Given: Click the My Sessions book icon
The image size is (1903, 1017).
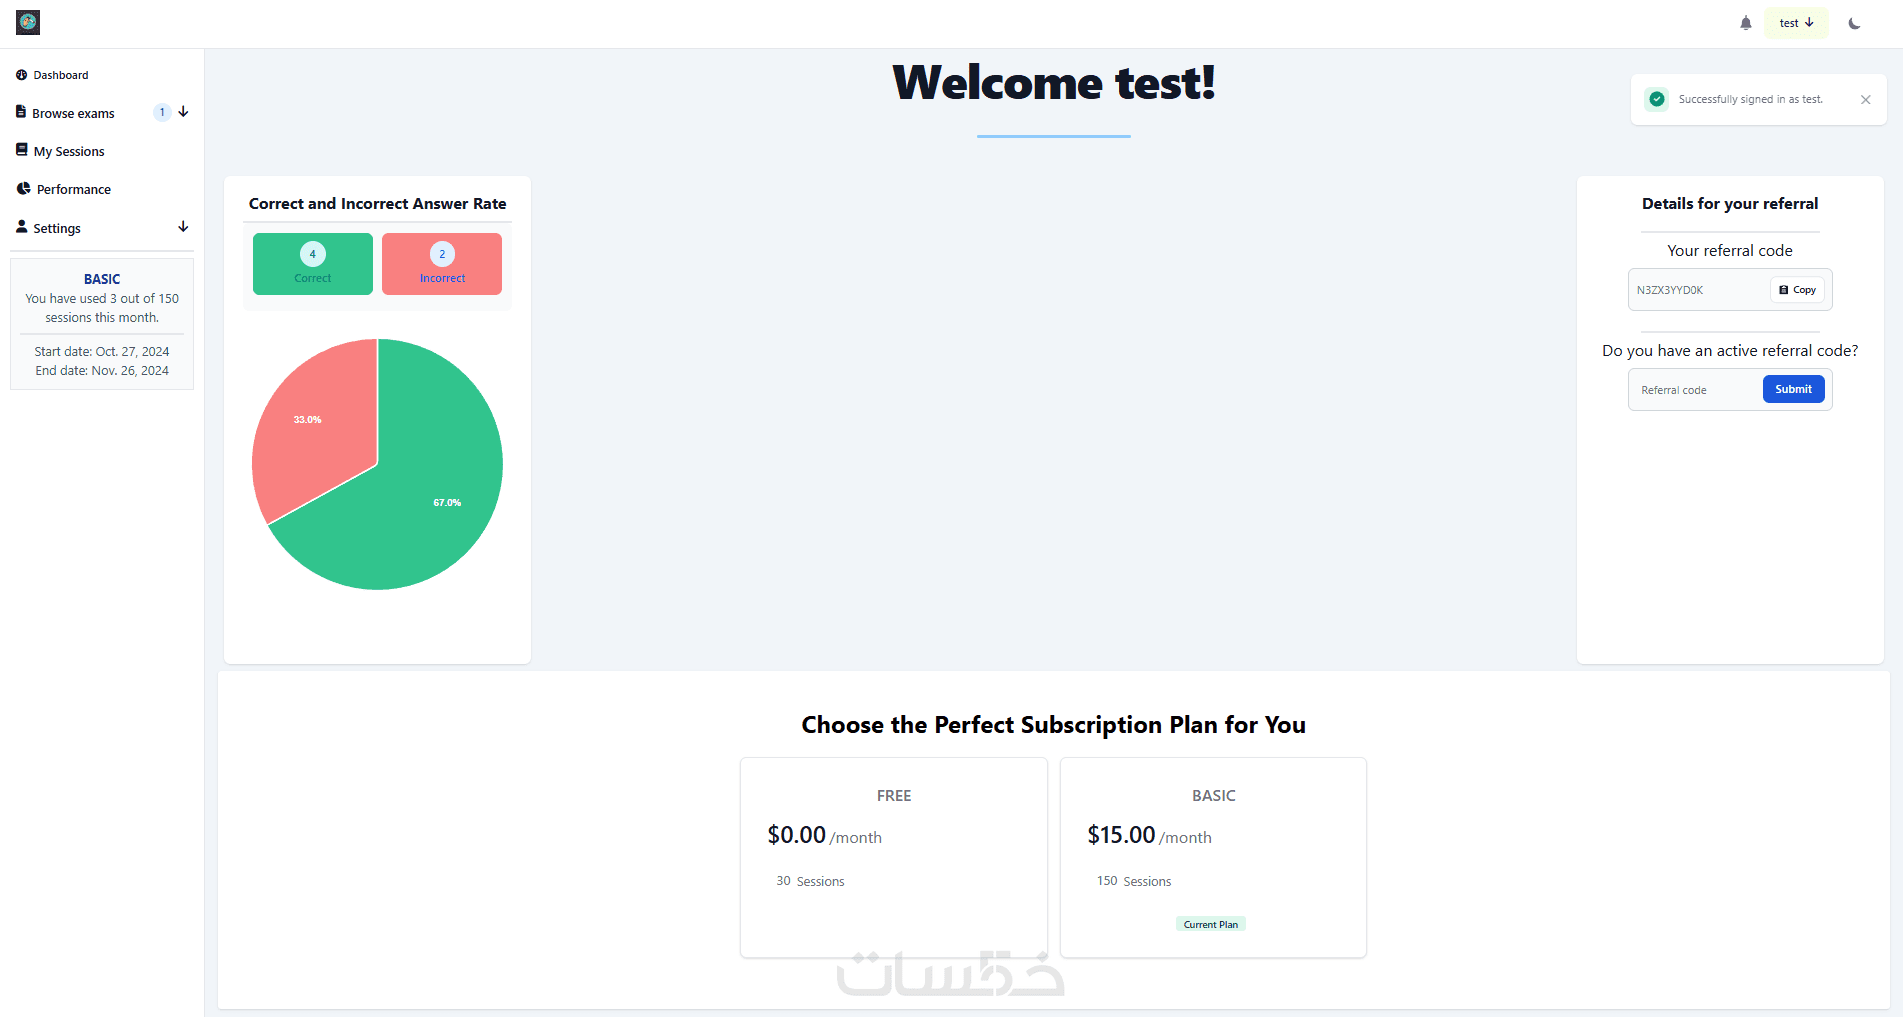Looking at the screenshot, I should click(22, 150).
